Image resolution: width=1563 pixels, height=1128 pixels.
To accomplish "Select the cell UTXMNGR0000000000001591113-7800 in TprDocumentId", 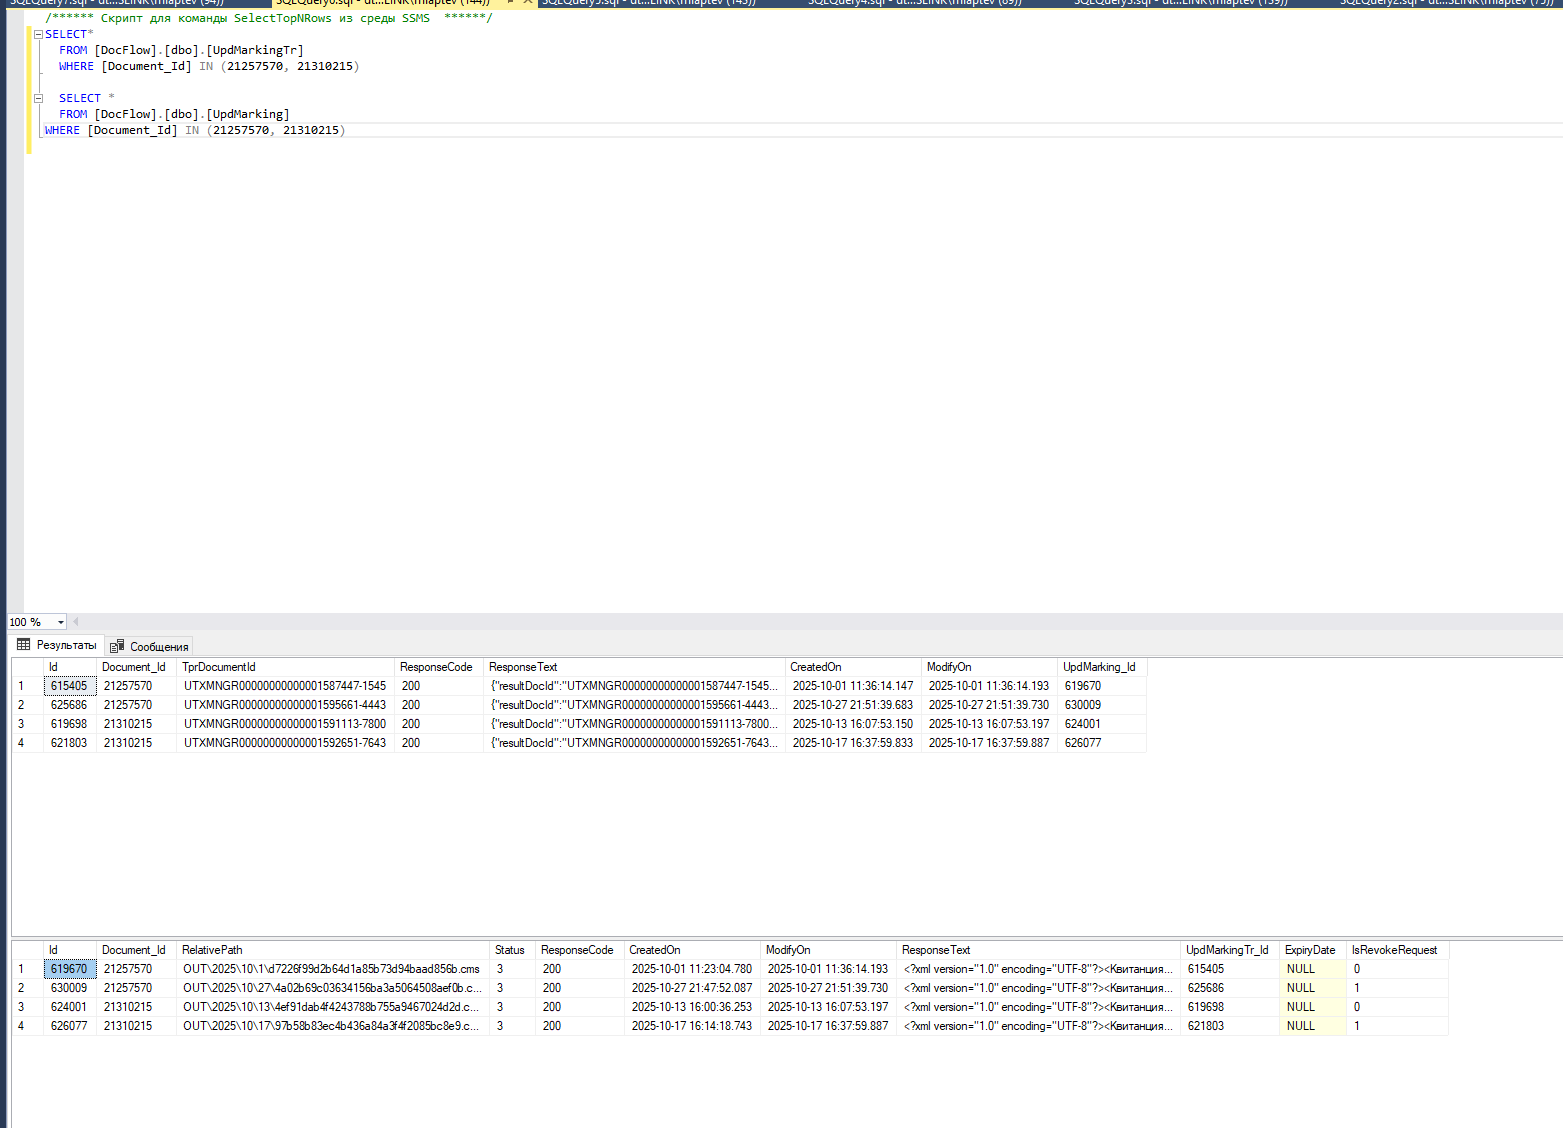I will click(285, 724).
